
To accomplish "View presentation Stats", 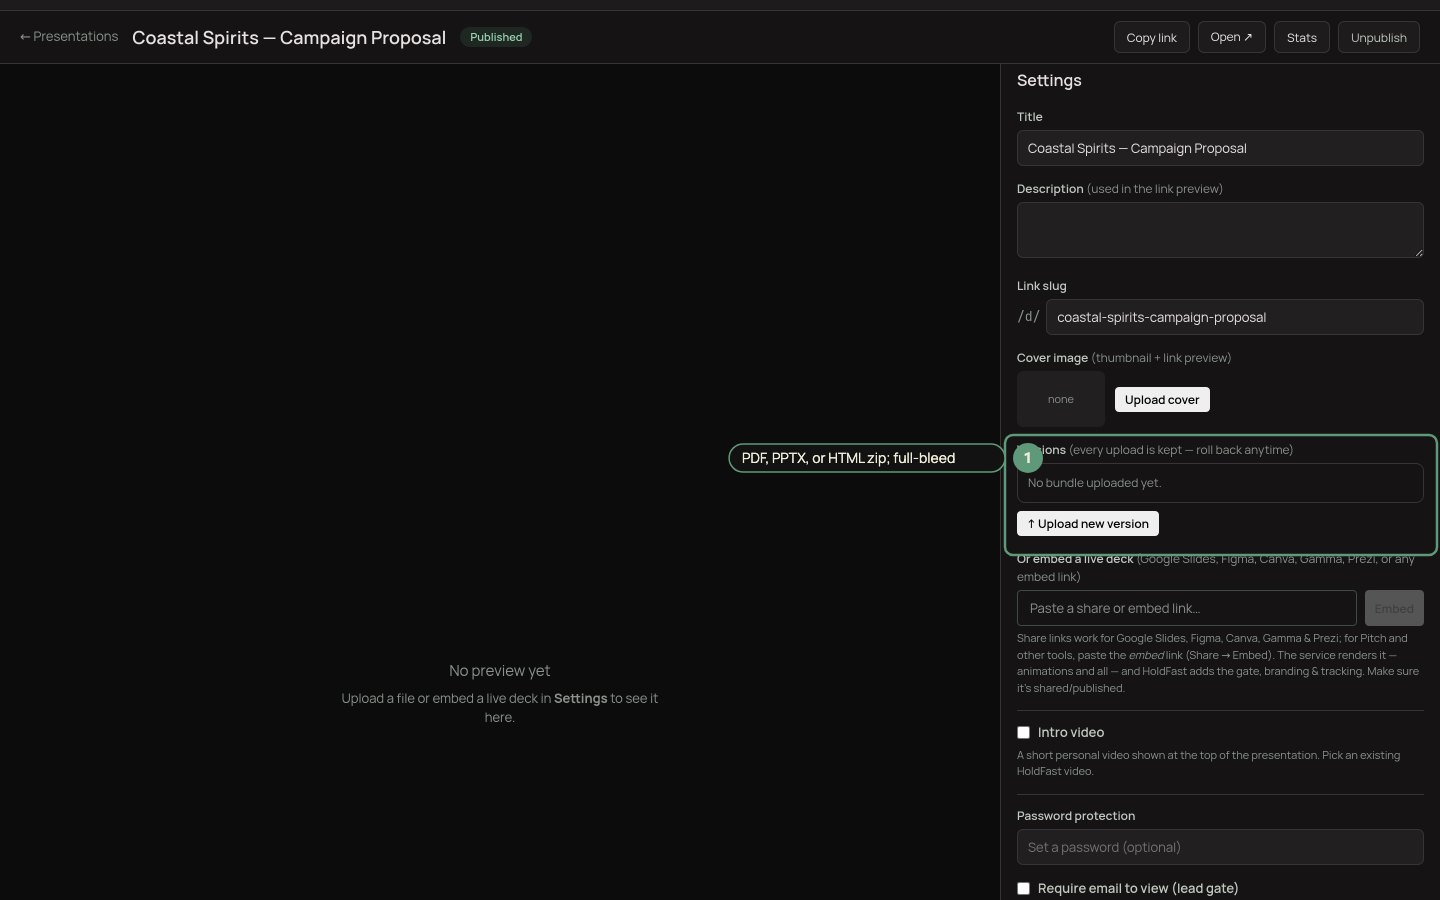I will [x=1301, y=38].
